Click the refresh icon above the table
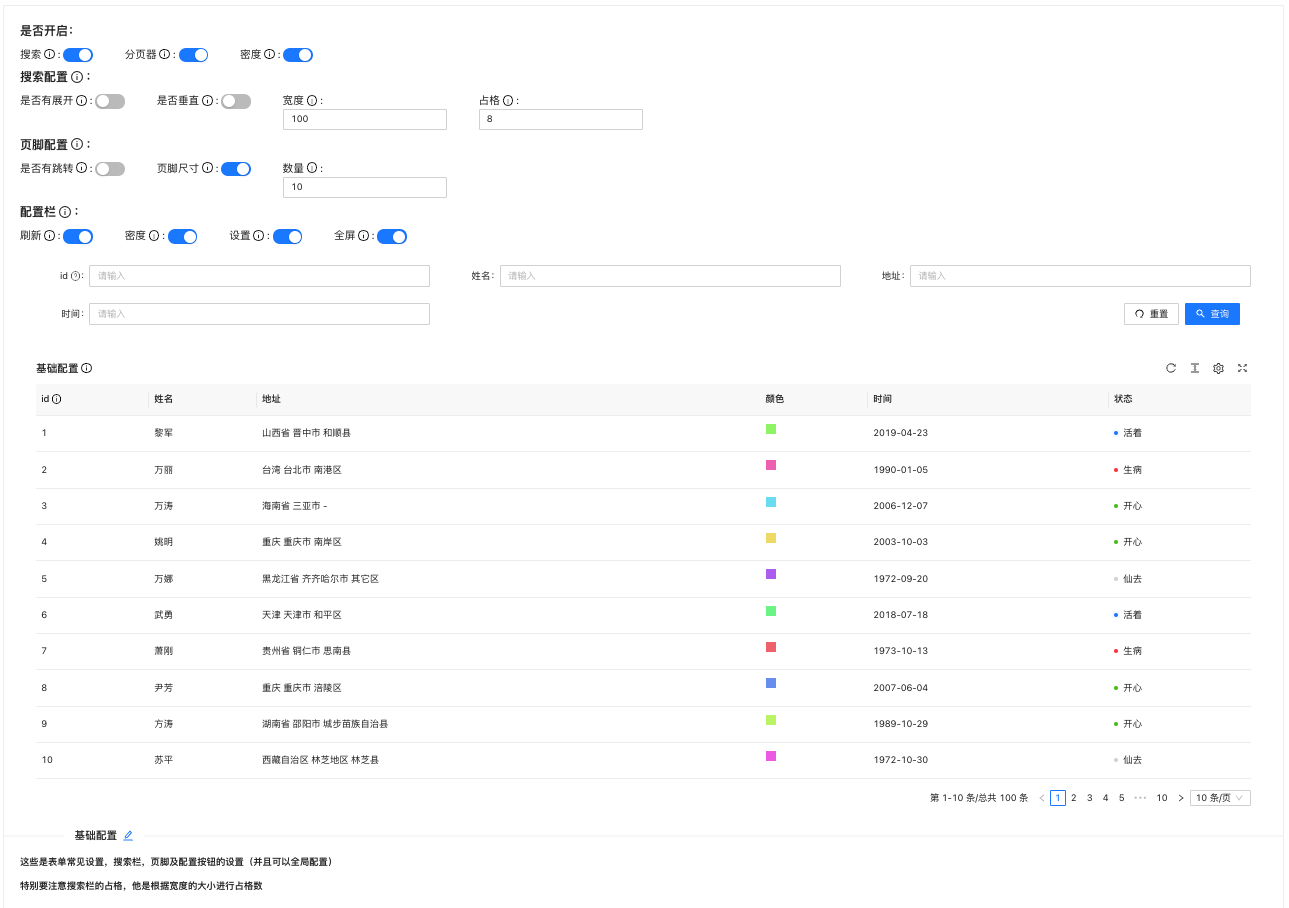The height and width of the screenshot is (908, 1289). pos(1171,368)
